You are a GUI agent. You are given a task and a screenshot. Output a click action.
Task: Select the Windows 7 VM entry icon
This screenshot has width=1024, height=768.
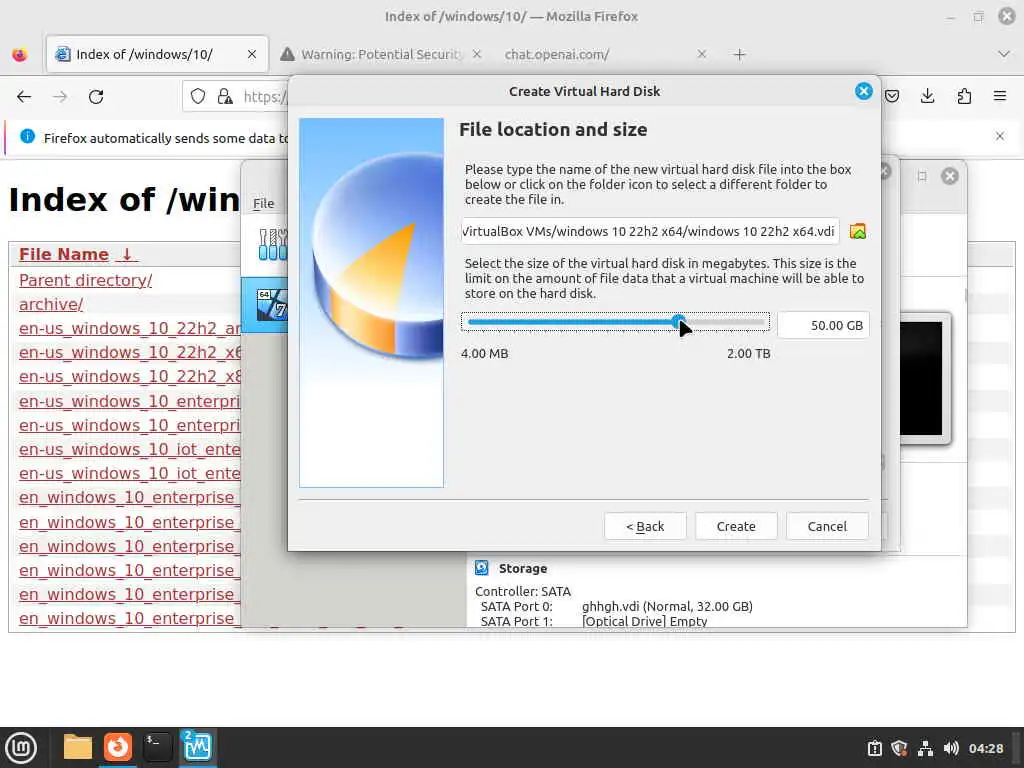click(x=272, y=304)
